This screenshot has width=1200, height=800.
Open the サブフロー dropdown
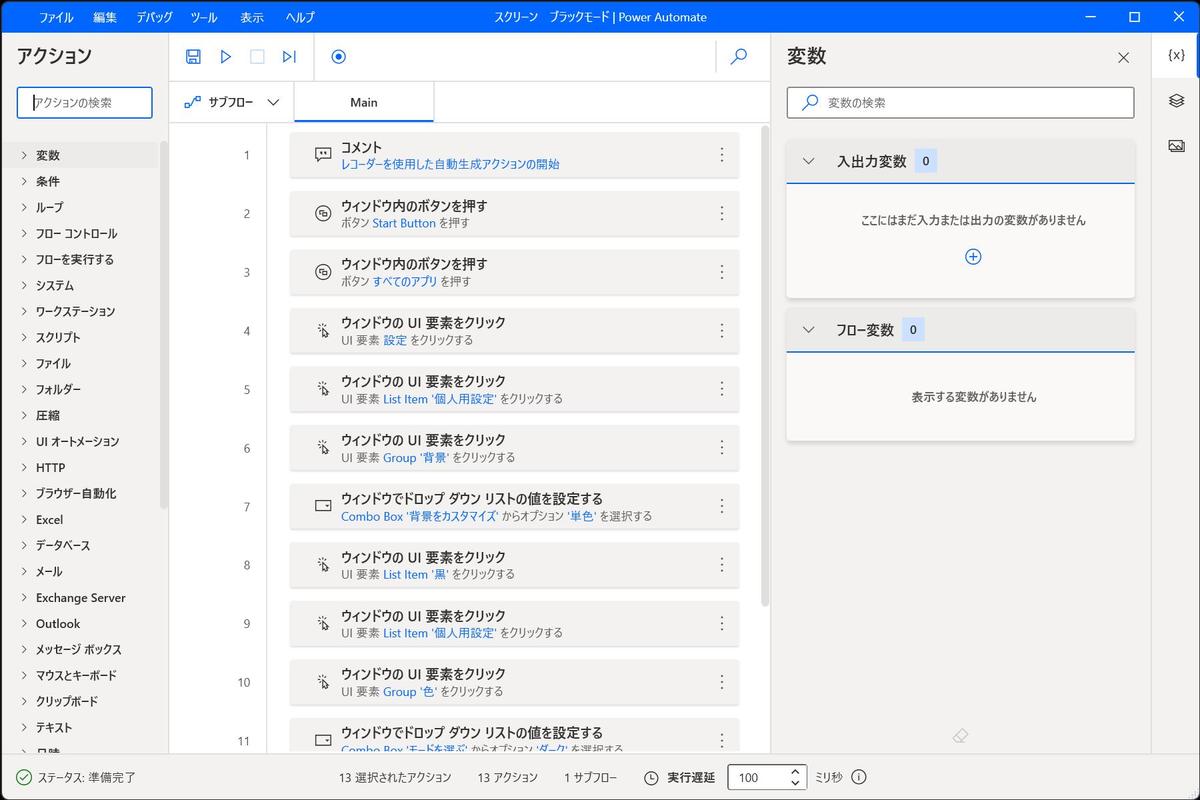coord(232,102)
